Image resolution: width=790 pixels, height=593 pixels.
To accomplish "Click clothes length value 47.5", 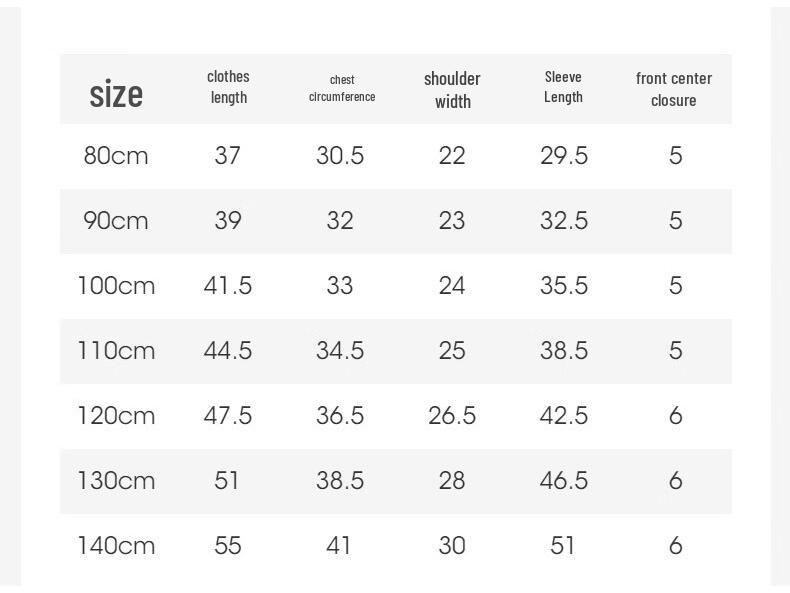I will click(x=228, y=416).
